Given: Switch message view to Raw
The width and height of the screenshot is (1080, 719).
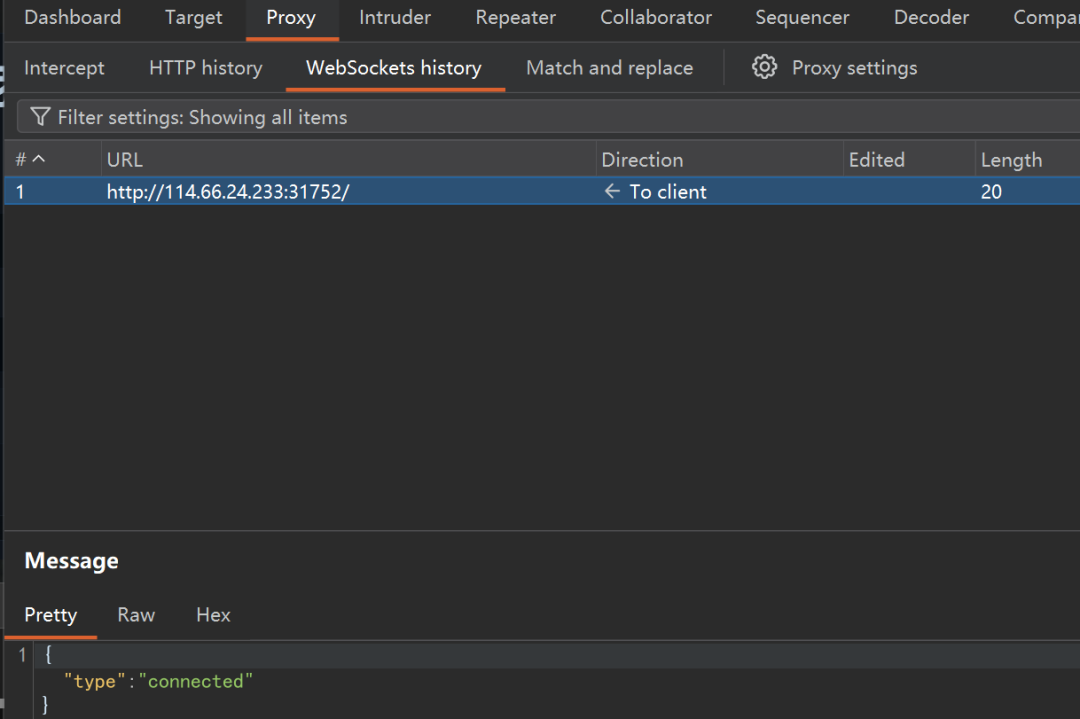Looking at the screenshot, I should (136, 615).
